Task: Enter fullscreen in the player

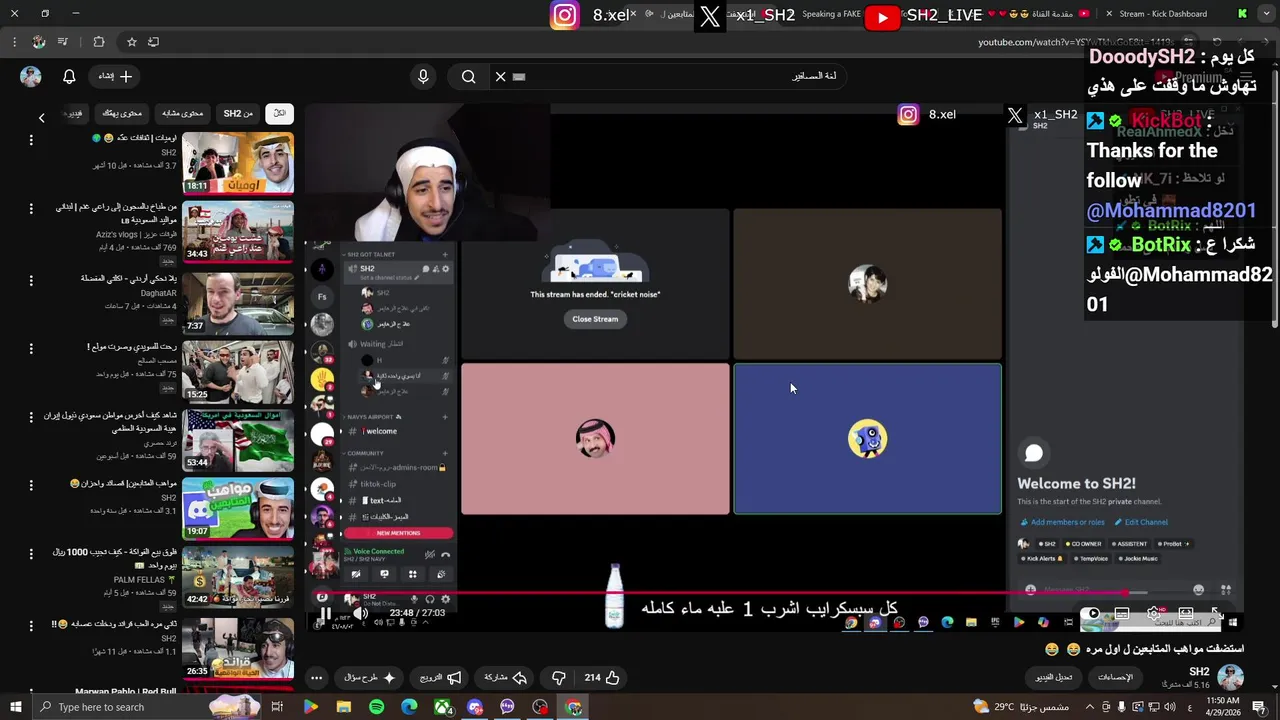Action: pyautogui.click(x=1217, y=613)
